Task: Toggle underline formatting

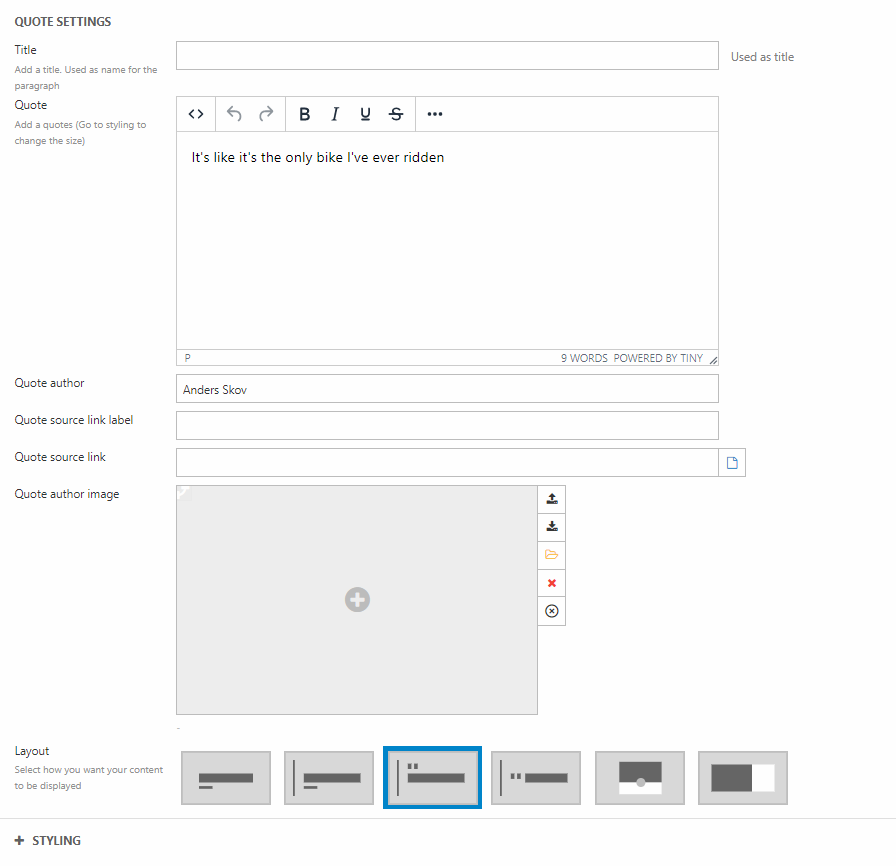Action: pos(365,114)
